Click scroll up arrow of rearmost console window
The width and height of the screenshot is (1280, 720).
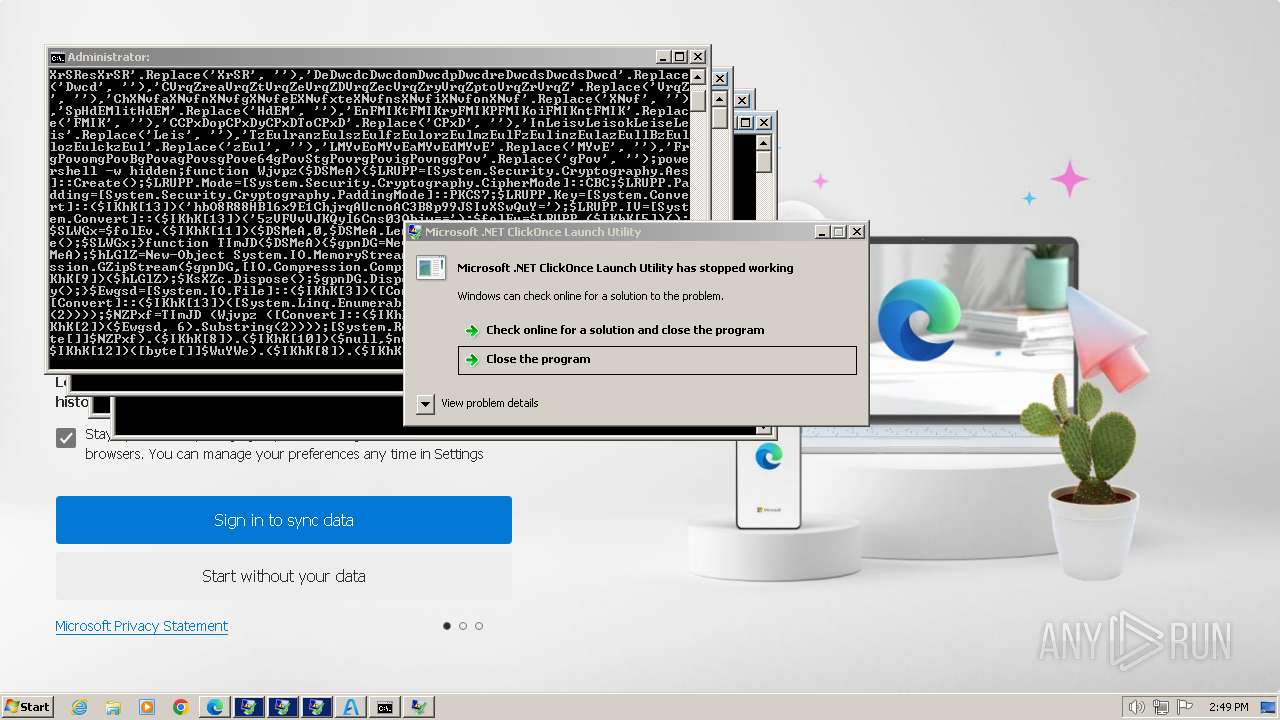763,142
